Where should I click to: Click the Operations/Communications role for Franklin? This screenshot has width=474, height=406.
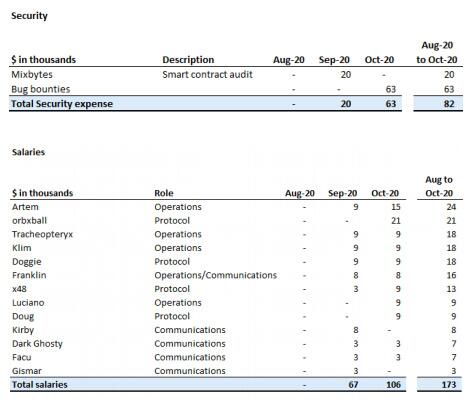[x=215, y=275]
